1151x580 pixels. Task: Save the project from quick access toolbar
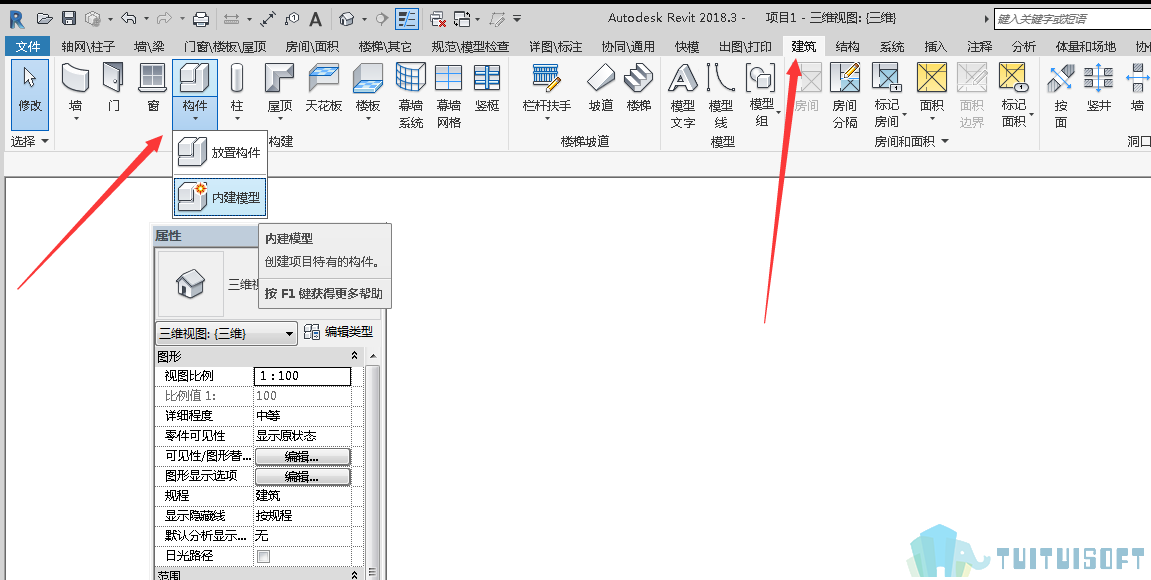[69, 18]
